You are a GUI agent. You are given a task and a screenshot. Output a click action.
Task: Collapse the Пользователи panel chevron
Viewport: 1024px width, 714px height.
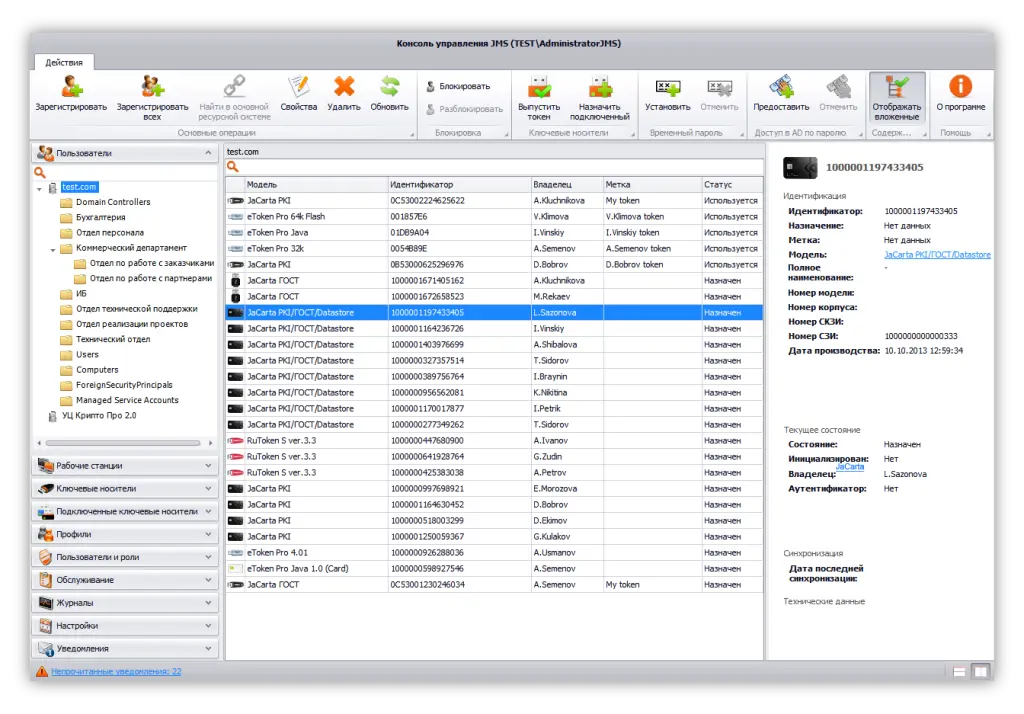click(208, 153)
